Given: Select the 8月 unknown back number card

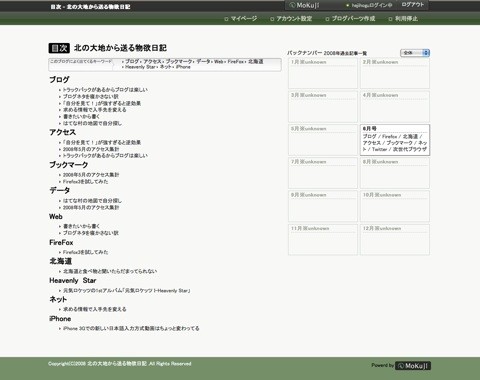Looking at the screenshot, I should tap(395, 173).
